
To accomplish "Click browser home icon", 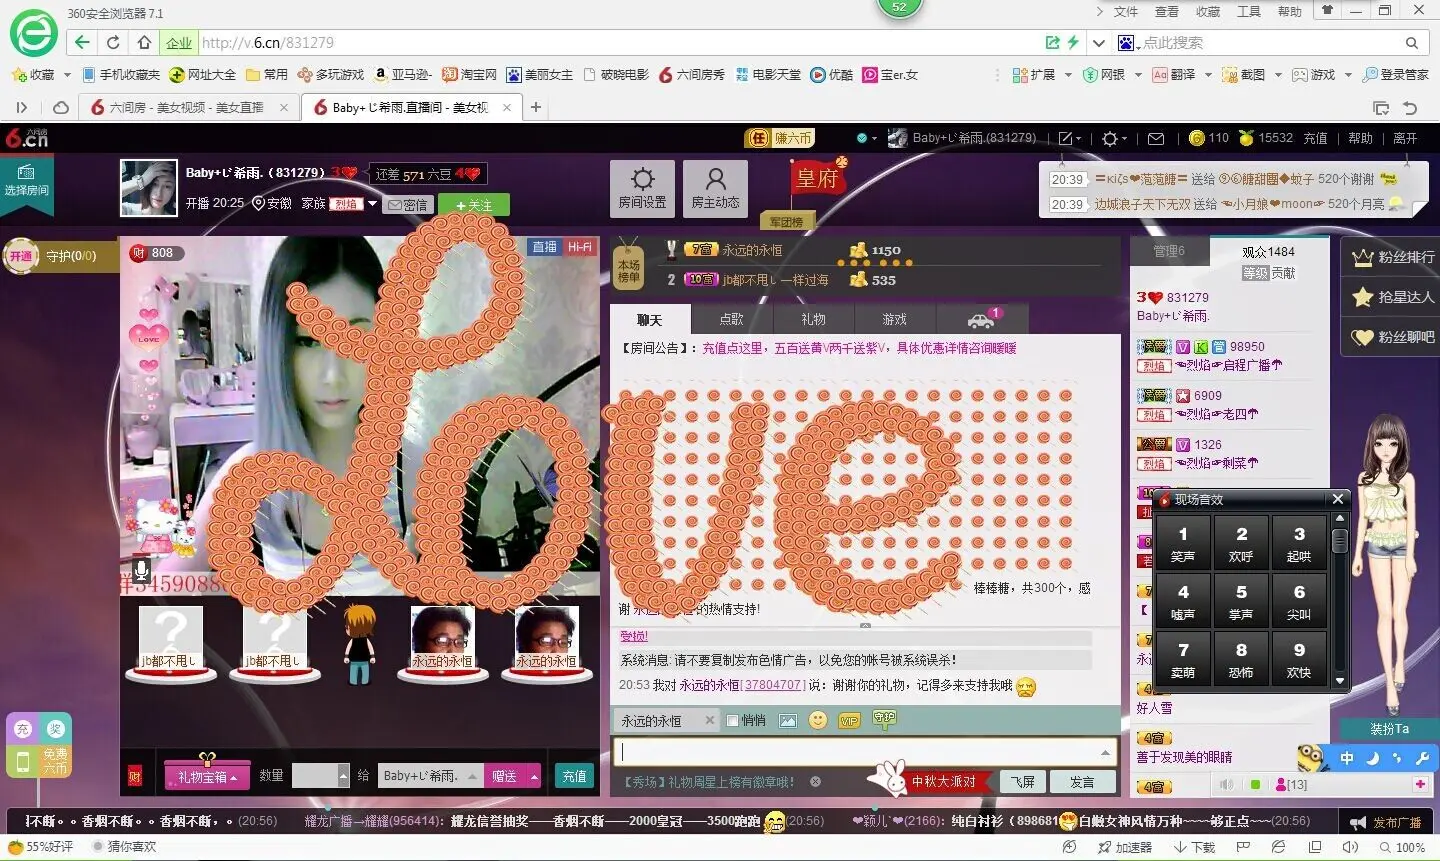I will click(145, 43).
